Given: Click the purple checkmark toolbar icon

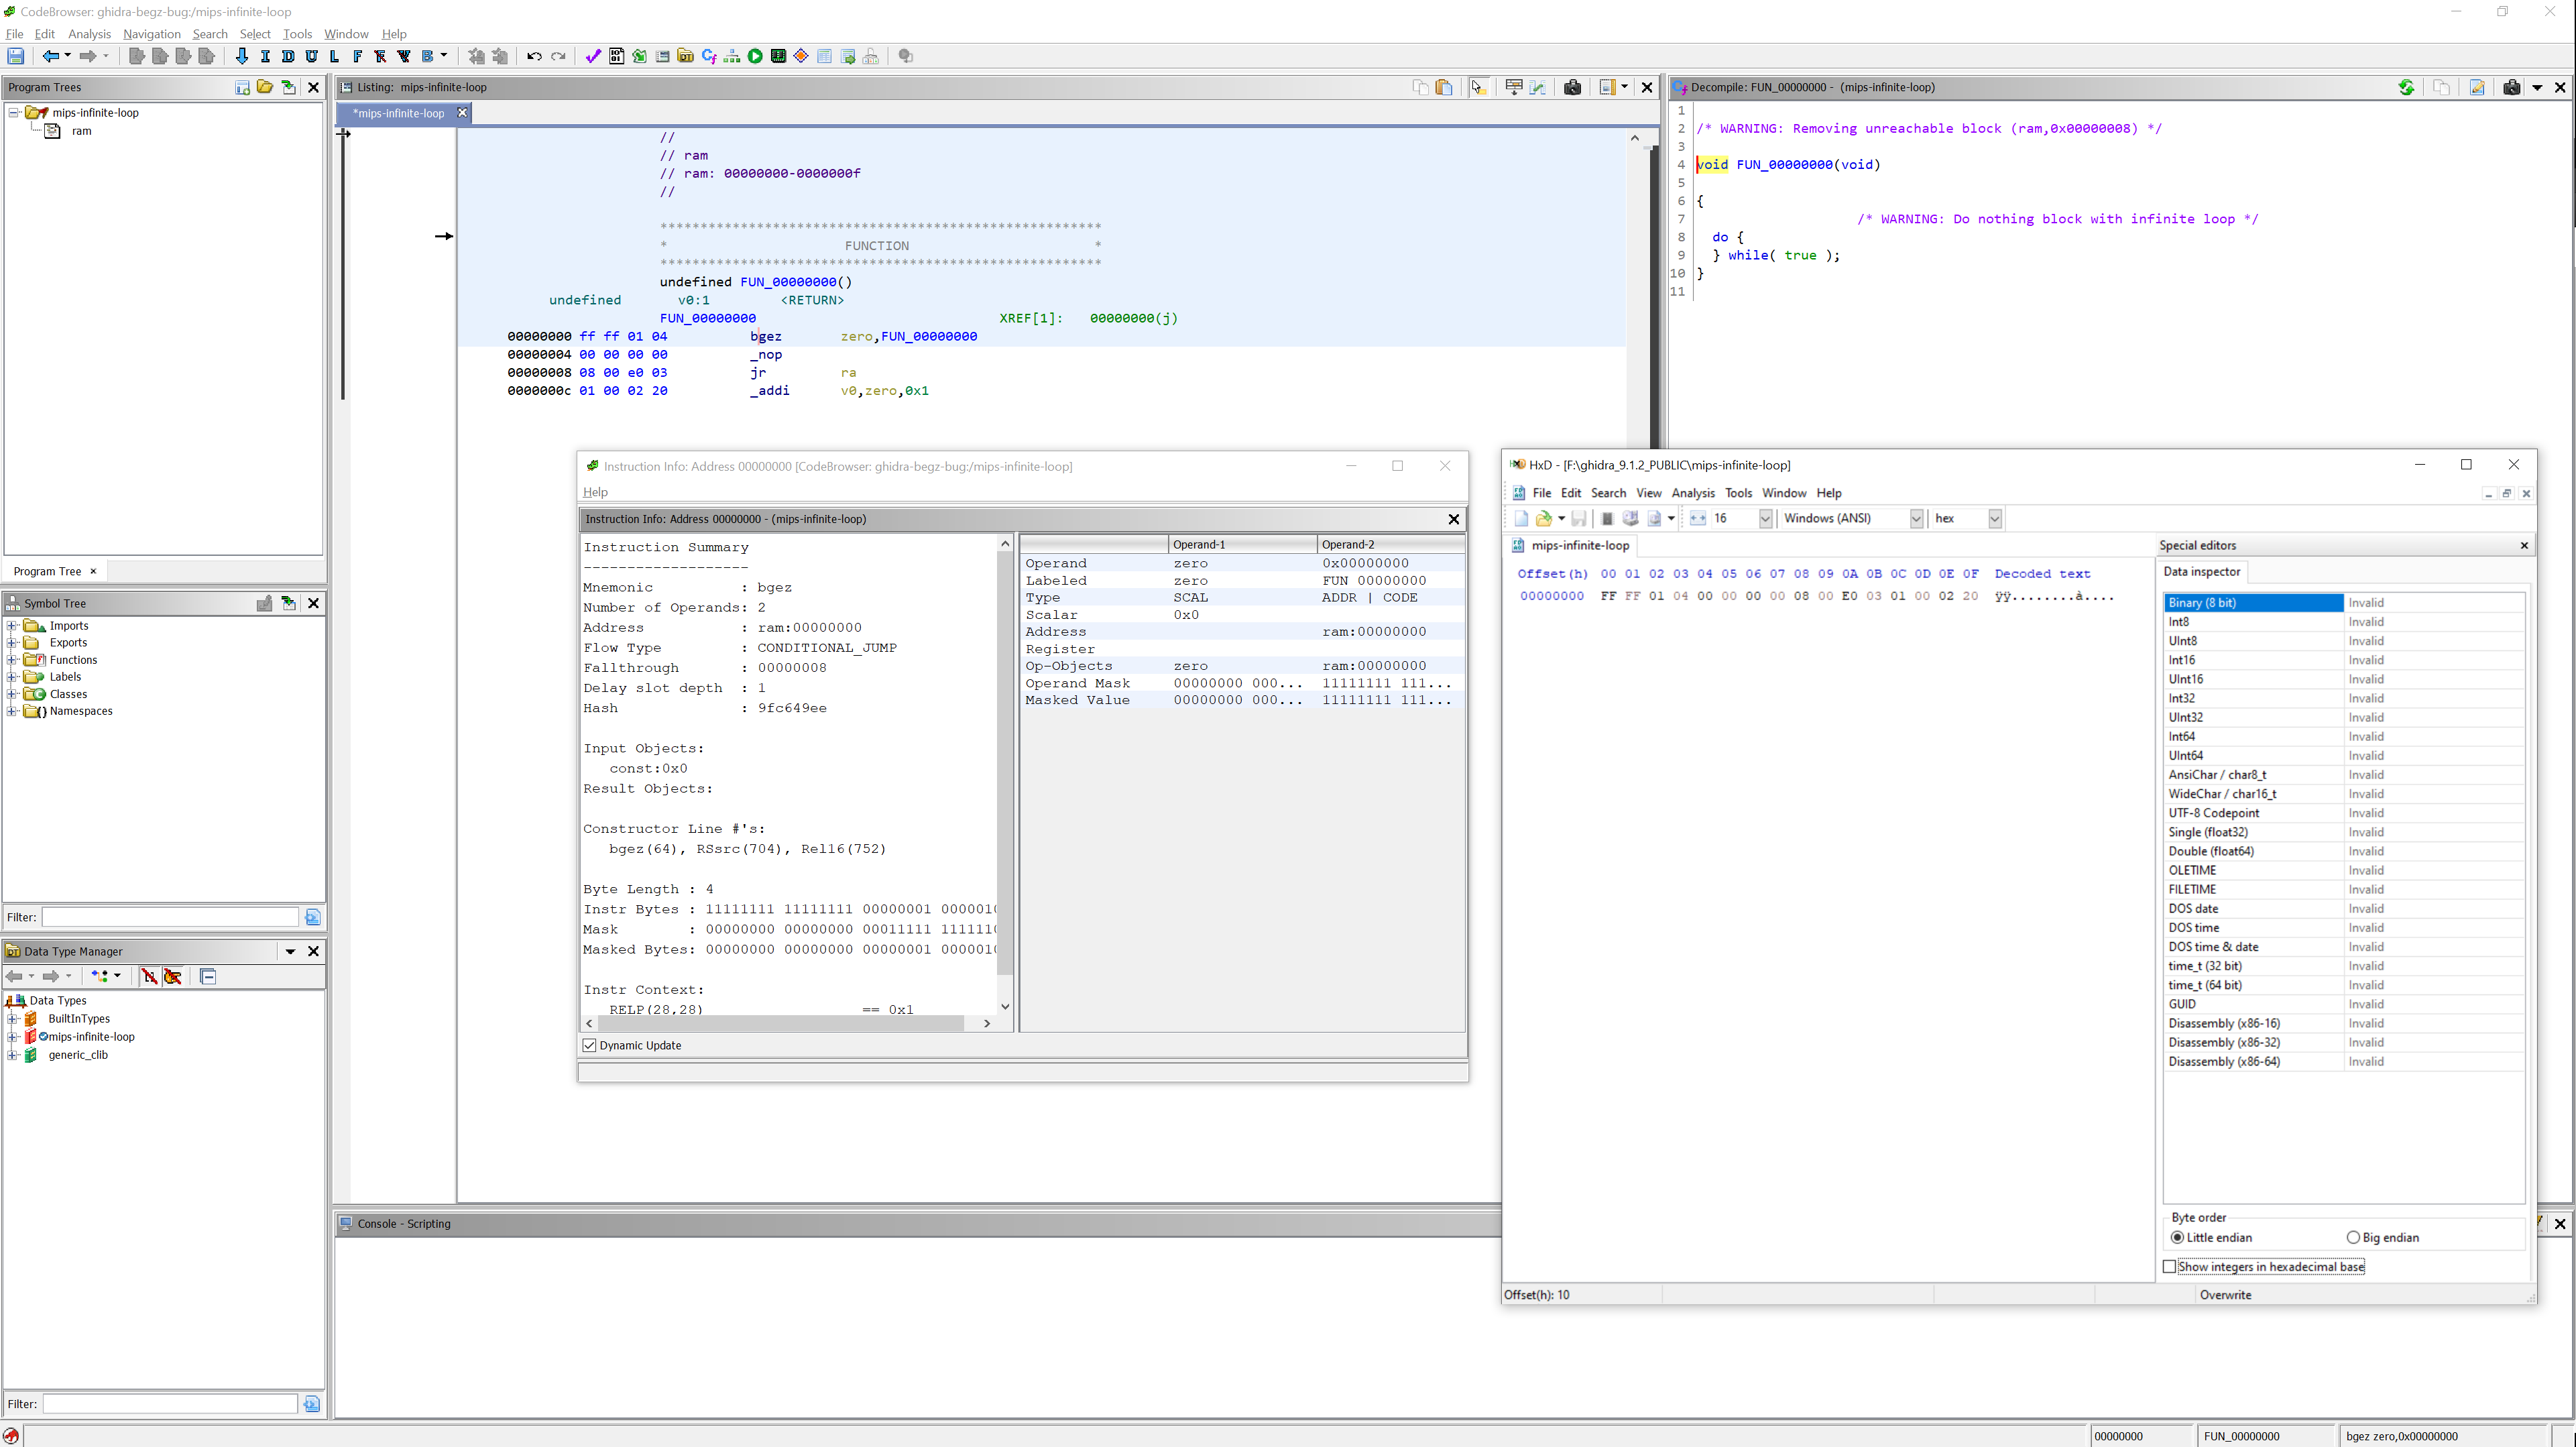Looking at the screenshot, I should coord(593,57).
